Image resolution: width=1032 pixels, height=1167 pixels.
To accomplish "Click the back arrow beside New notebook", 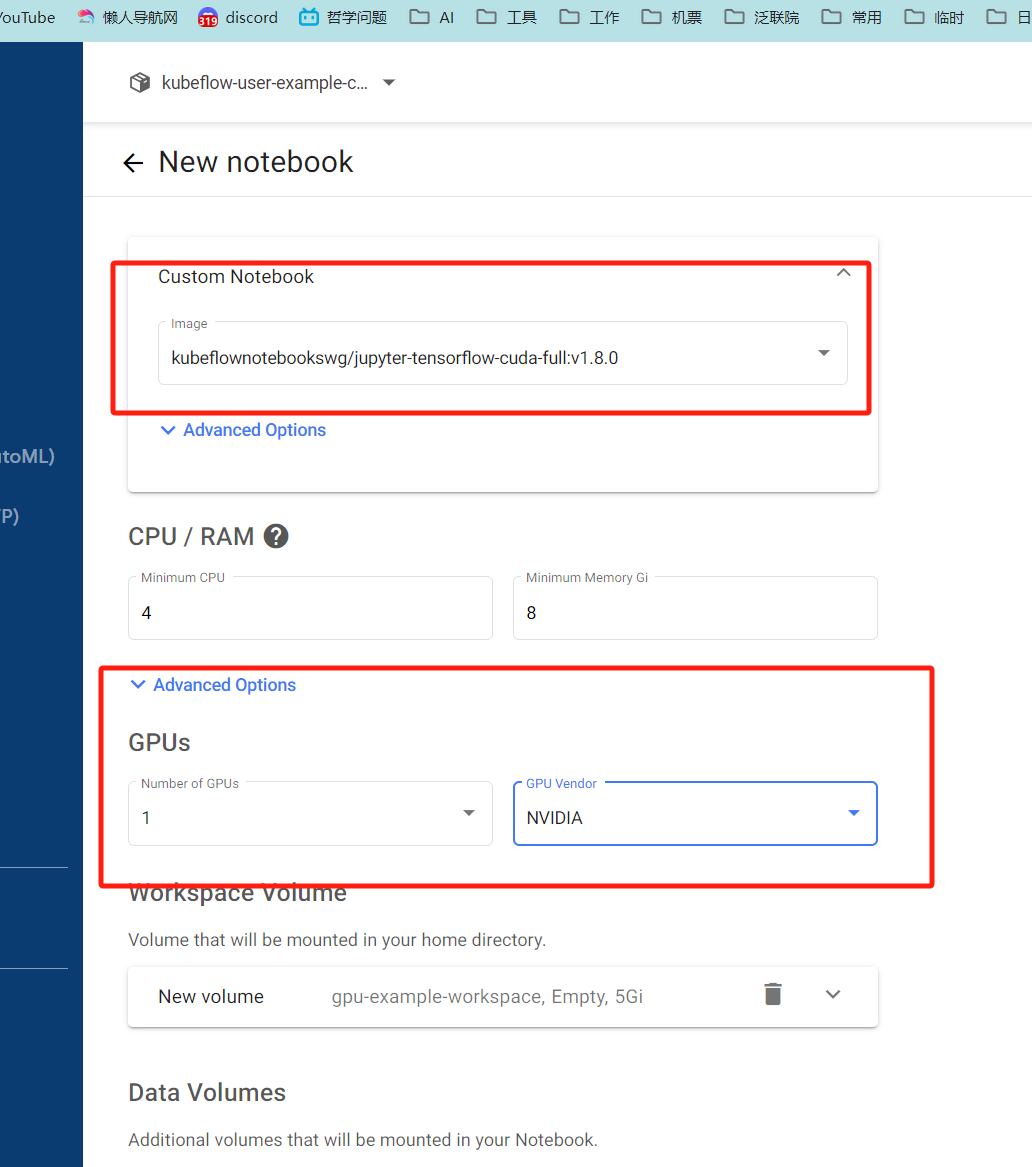I will [x=133, y=163].
